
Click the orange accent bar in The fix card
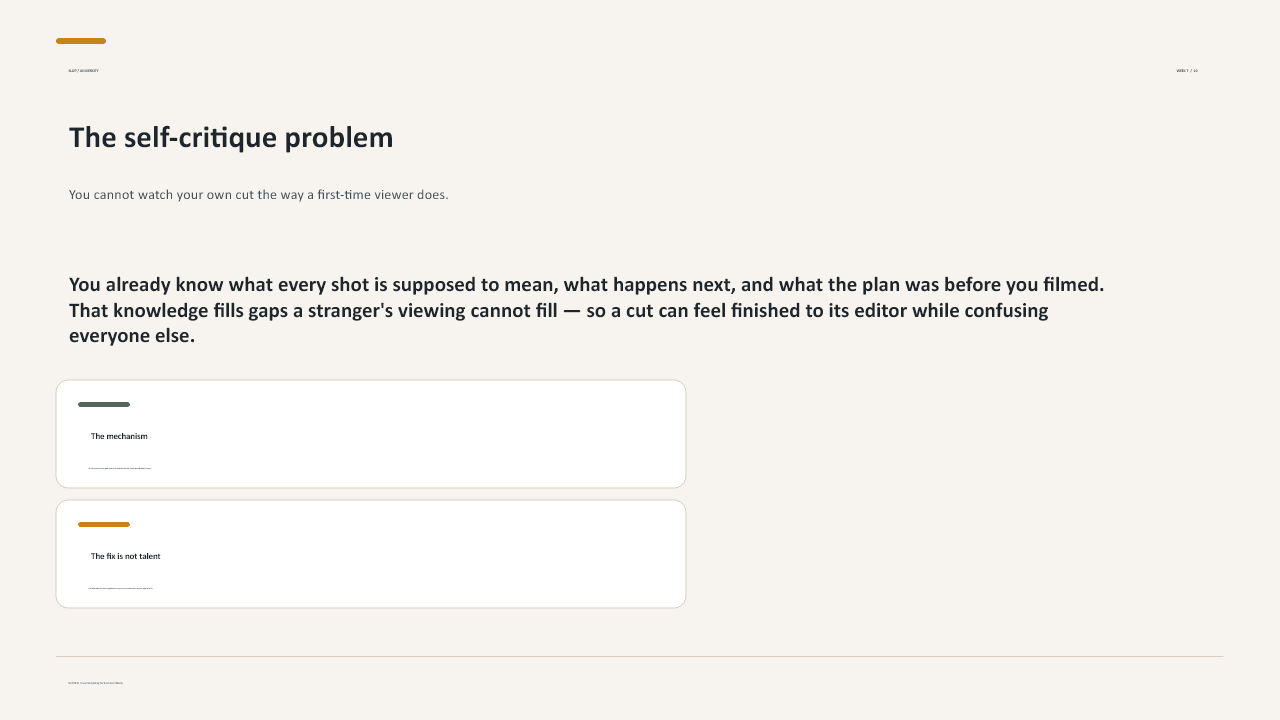[104, 525]
